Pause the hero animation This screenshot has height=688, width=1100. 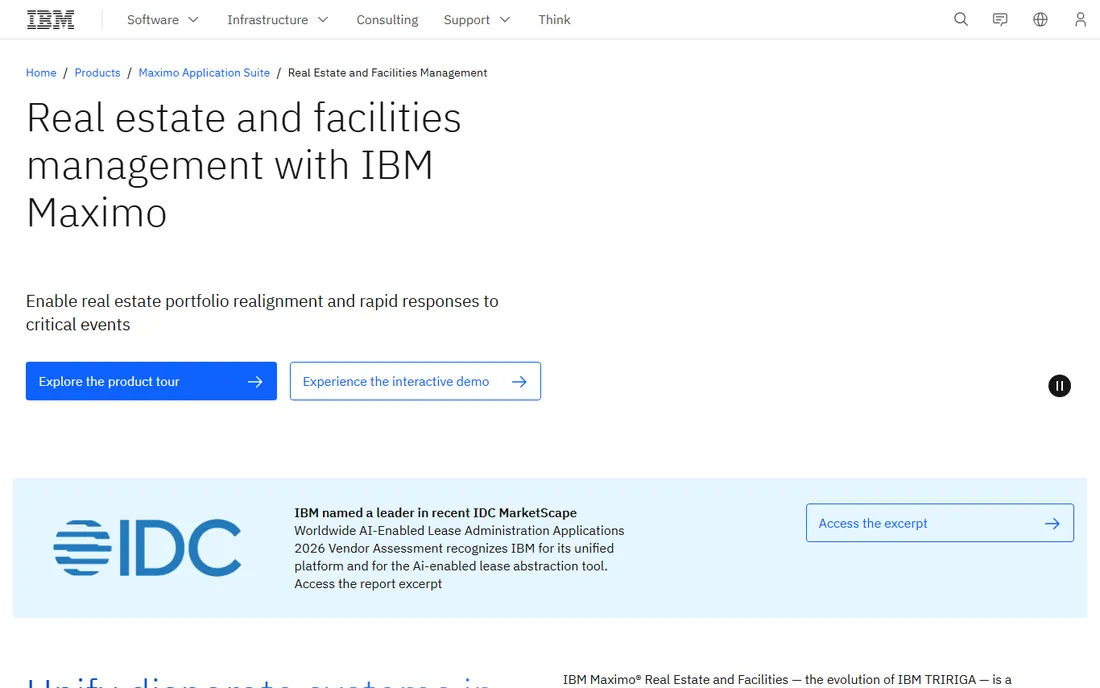[x=1059, y=386]
